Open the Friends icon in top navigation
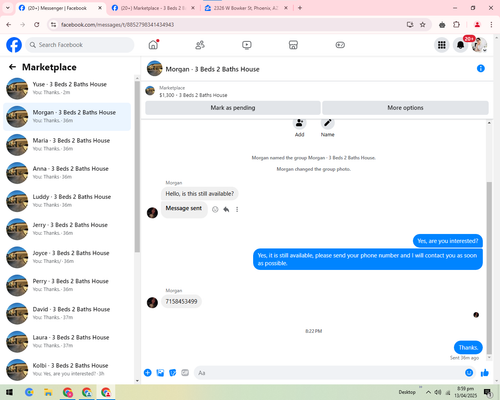 (200, 45)
